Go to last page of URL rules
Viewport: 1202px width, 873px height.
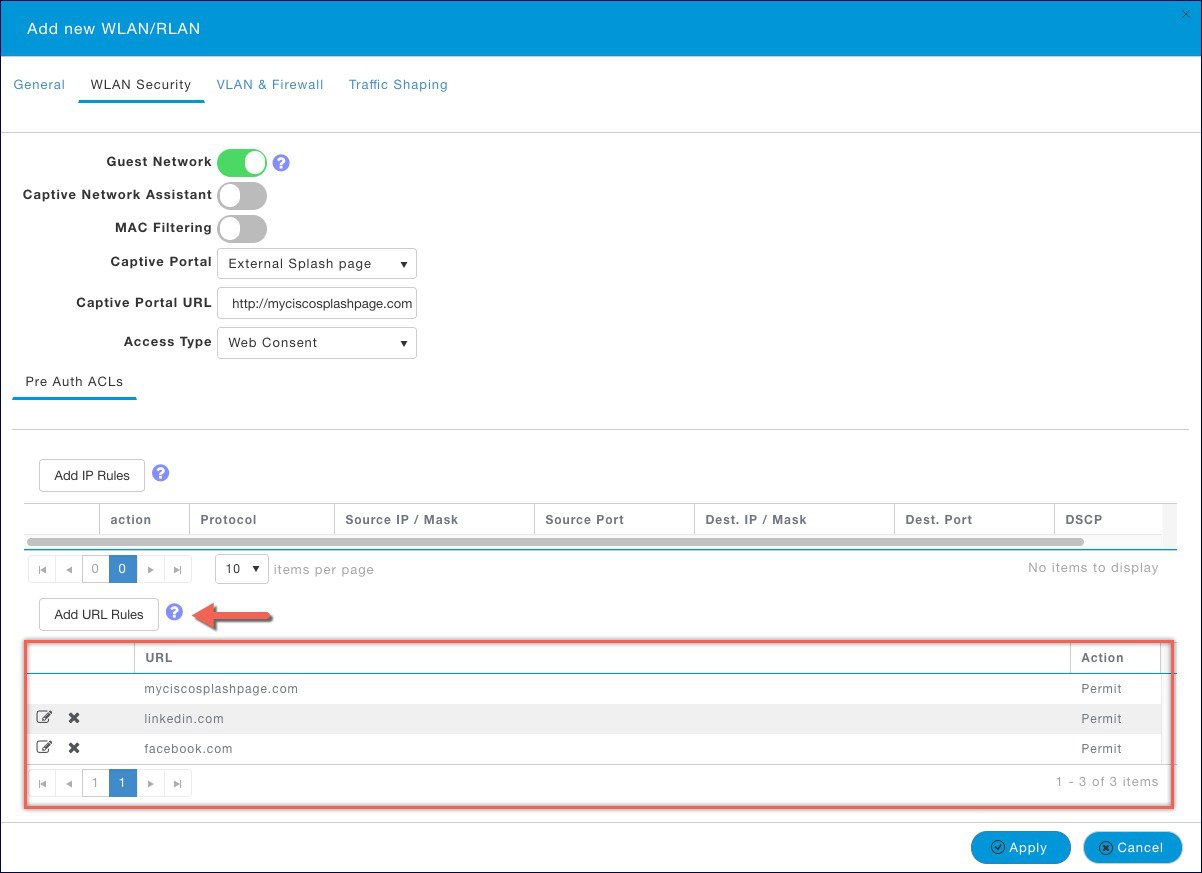tap(177, 783)
